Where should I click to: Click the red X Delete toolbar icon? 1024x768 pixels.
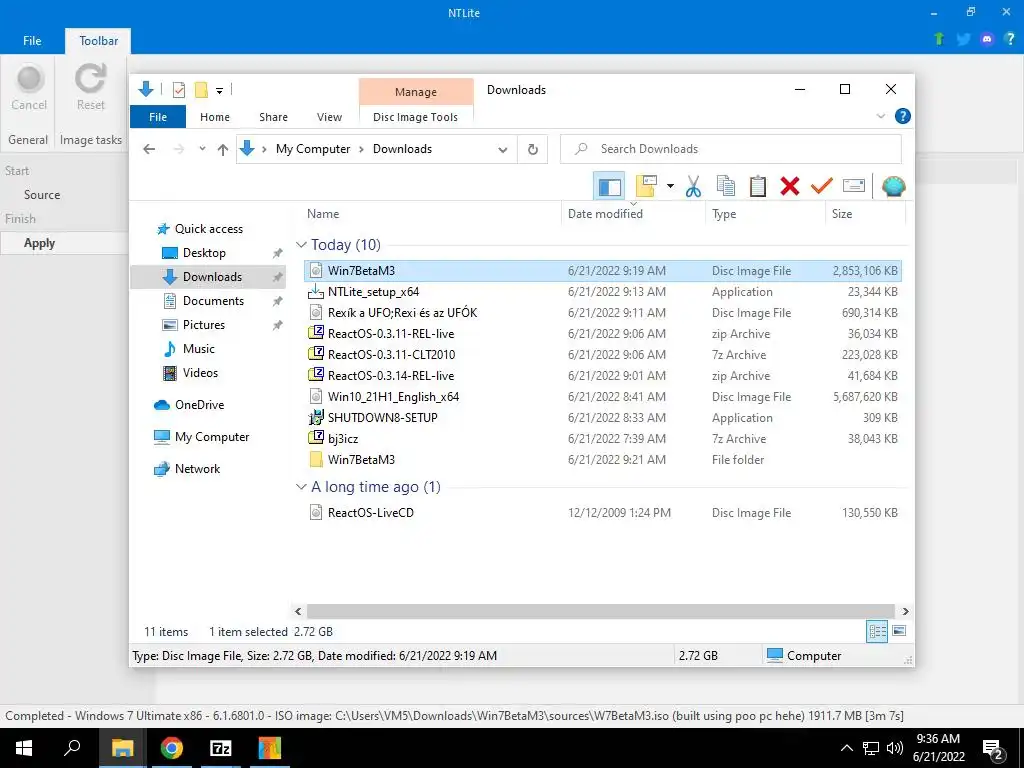(x=790, y=186)
